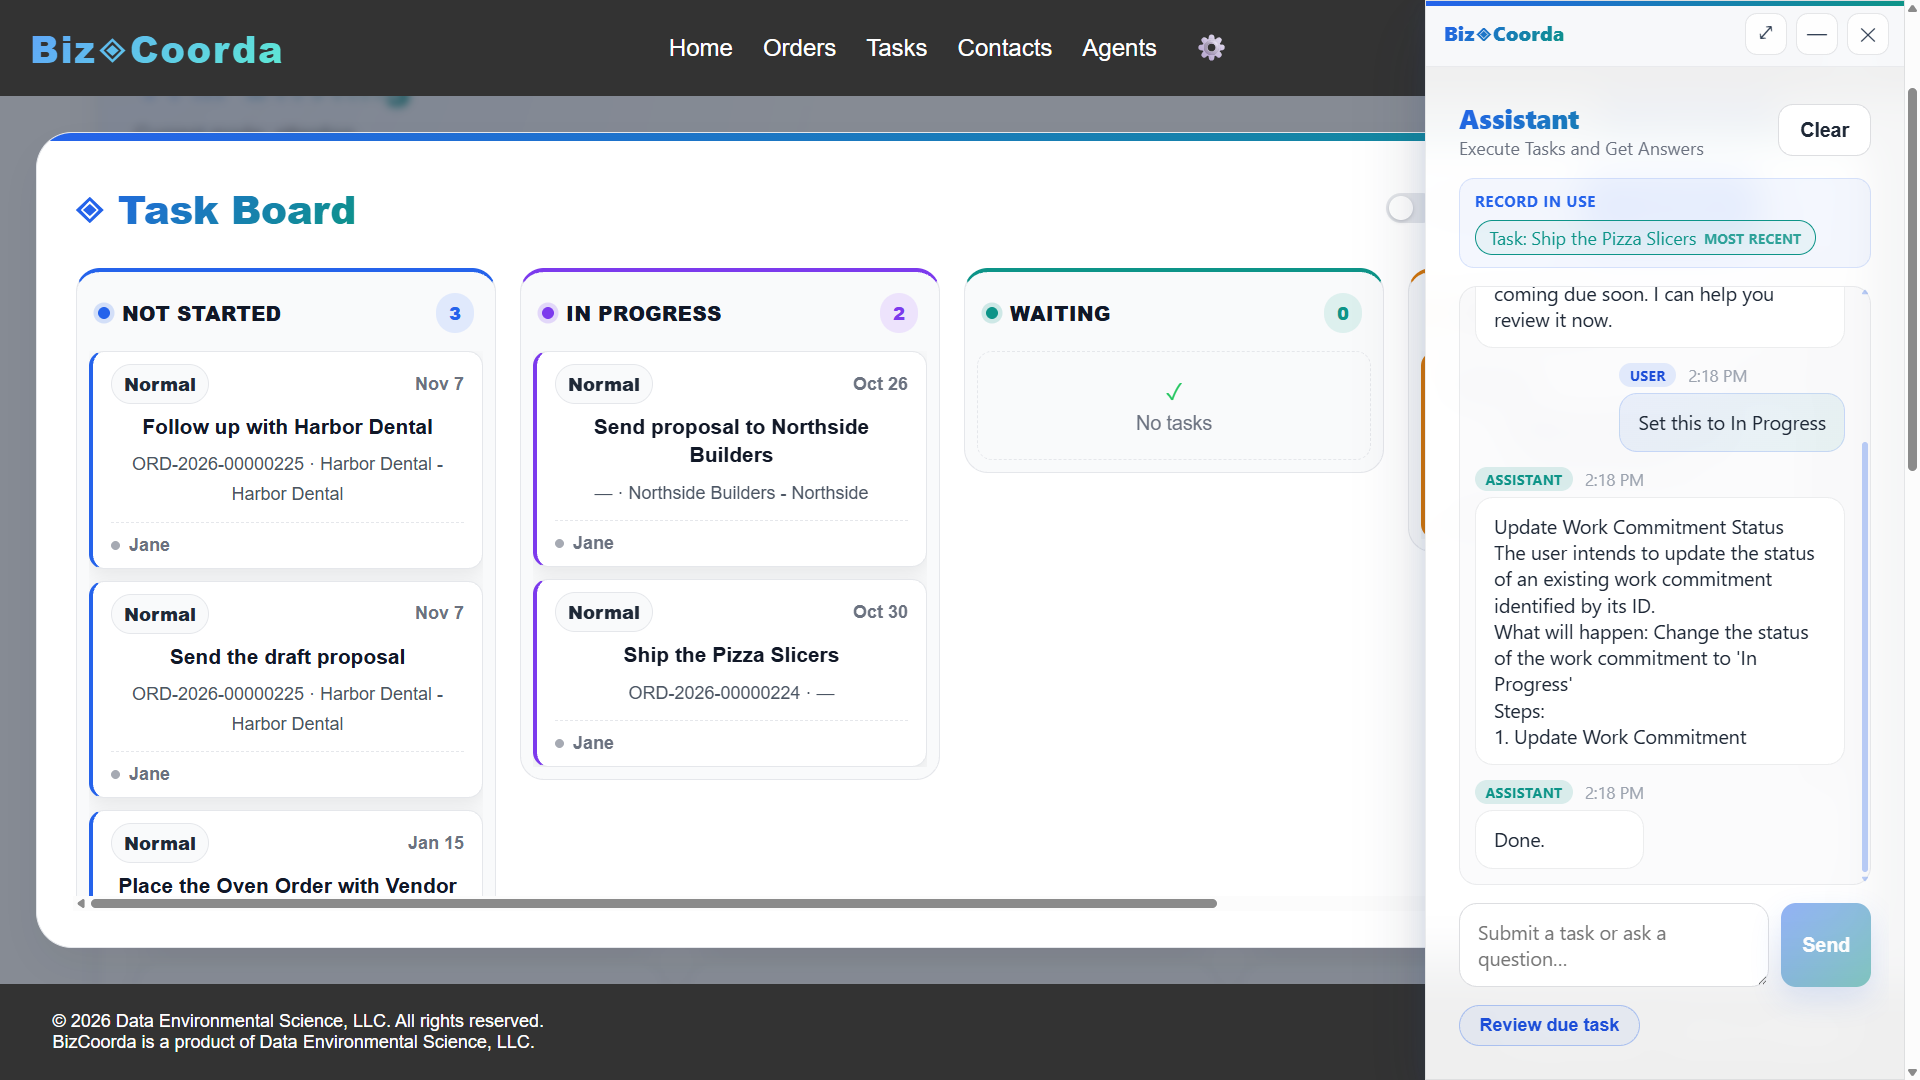The width and height of the screenshot is (1920, 1080).
Task: Click the Oct 26 due date
Action: 880,384
